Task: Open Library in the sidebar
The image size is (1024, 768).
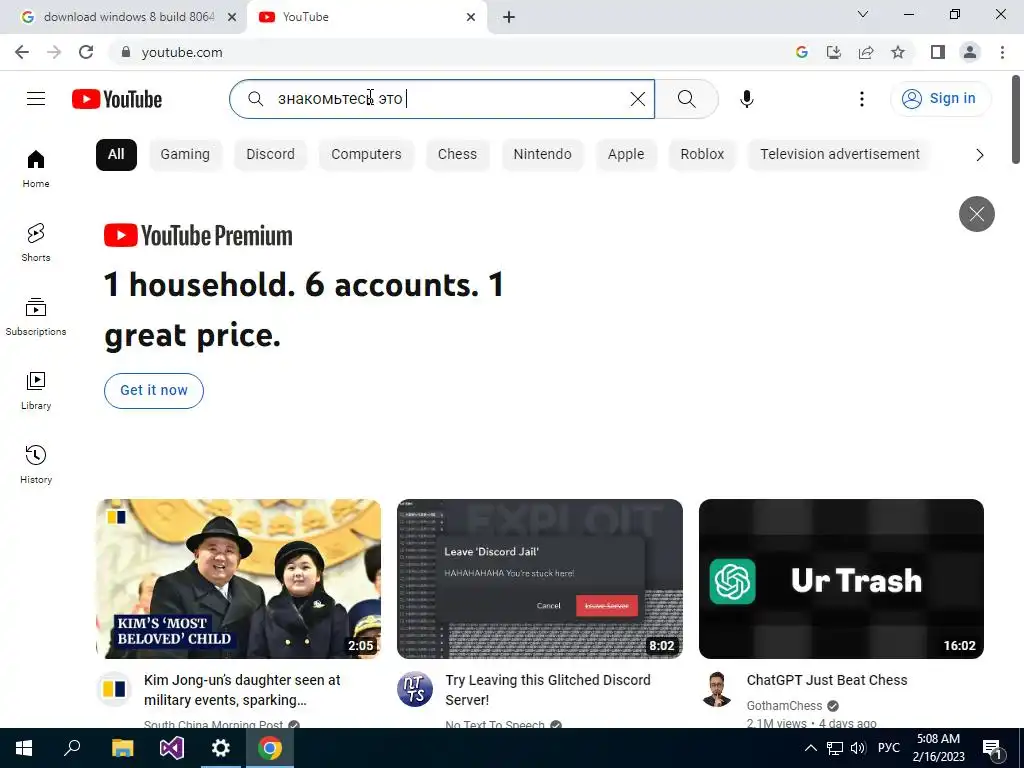Action: [x=36, y=391]
